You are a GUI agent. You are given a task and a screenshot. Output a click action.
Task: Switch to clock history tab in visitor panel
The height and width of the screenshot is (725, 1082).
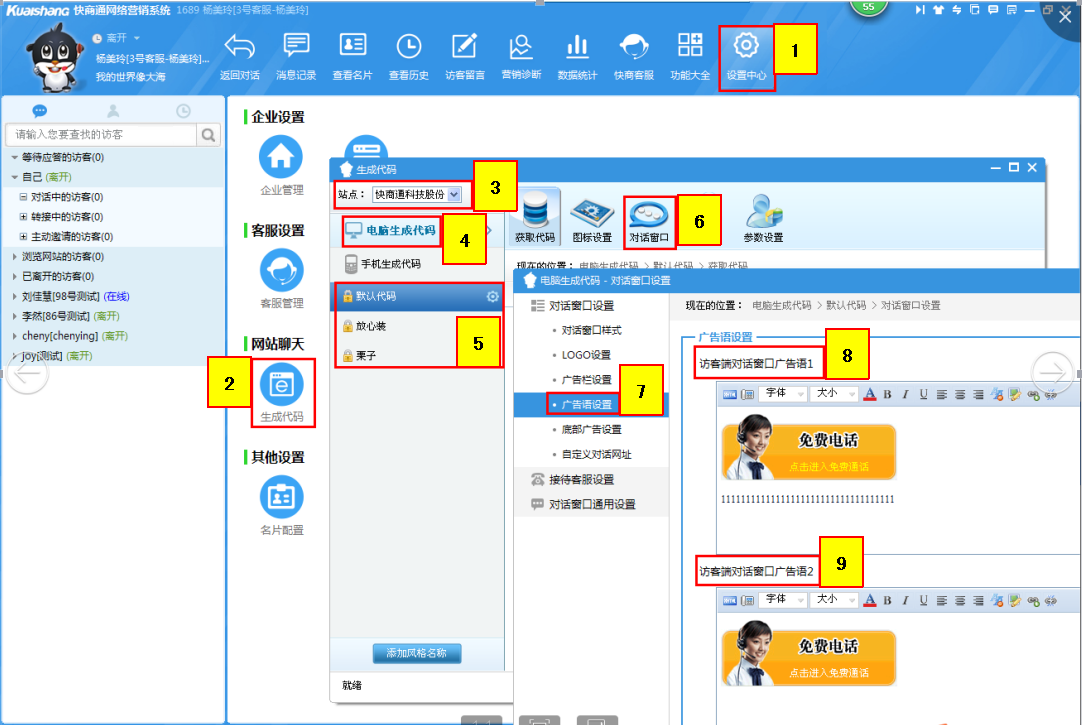click(x=183, y=110)
